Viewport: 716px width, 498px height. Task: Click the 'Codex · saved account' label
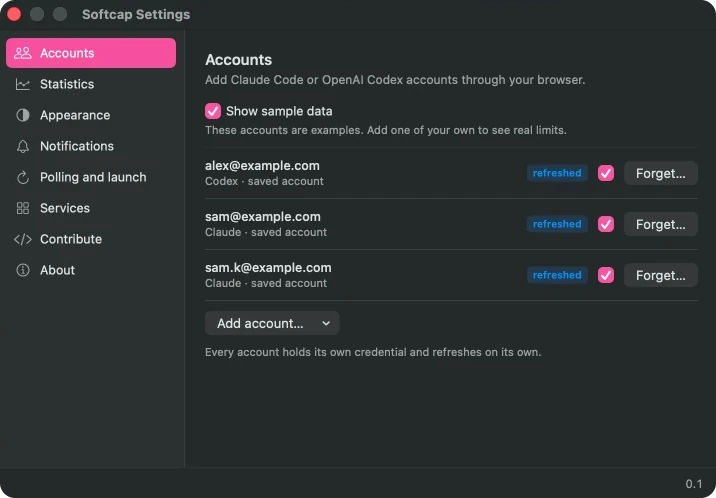[x=264, y=181]
